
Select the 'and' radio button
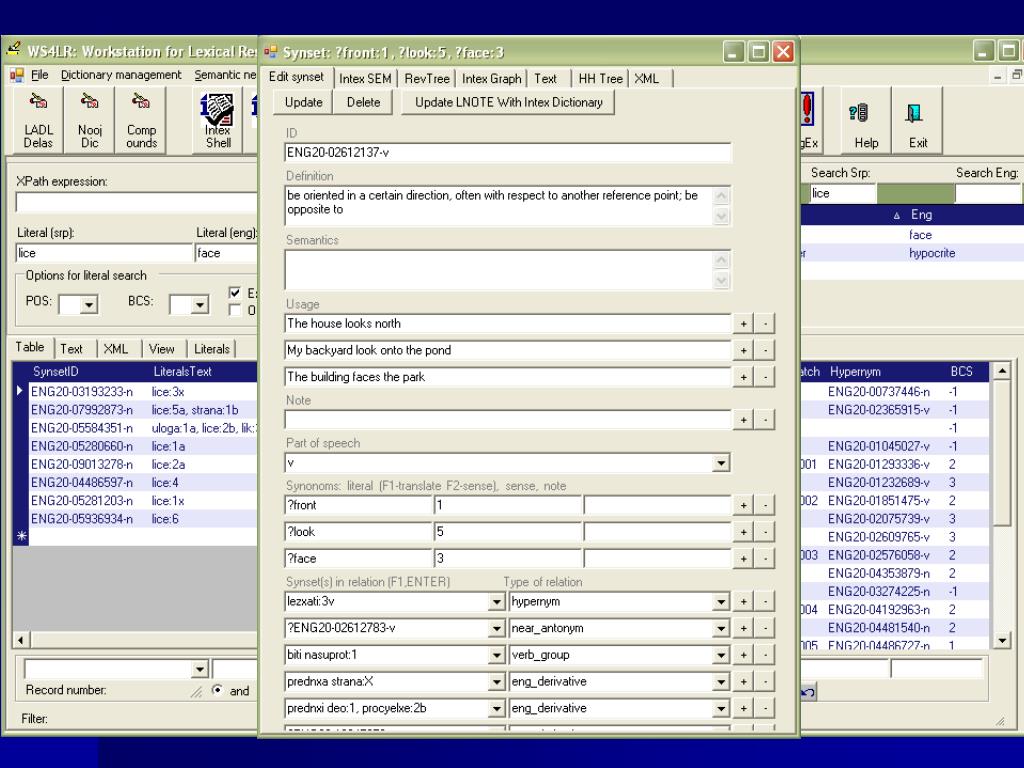click(217, 690)
